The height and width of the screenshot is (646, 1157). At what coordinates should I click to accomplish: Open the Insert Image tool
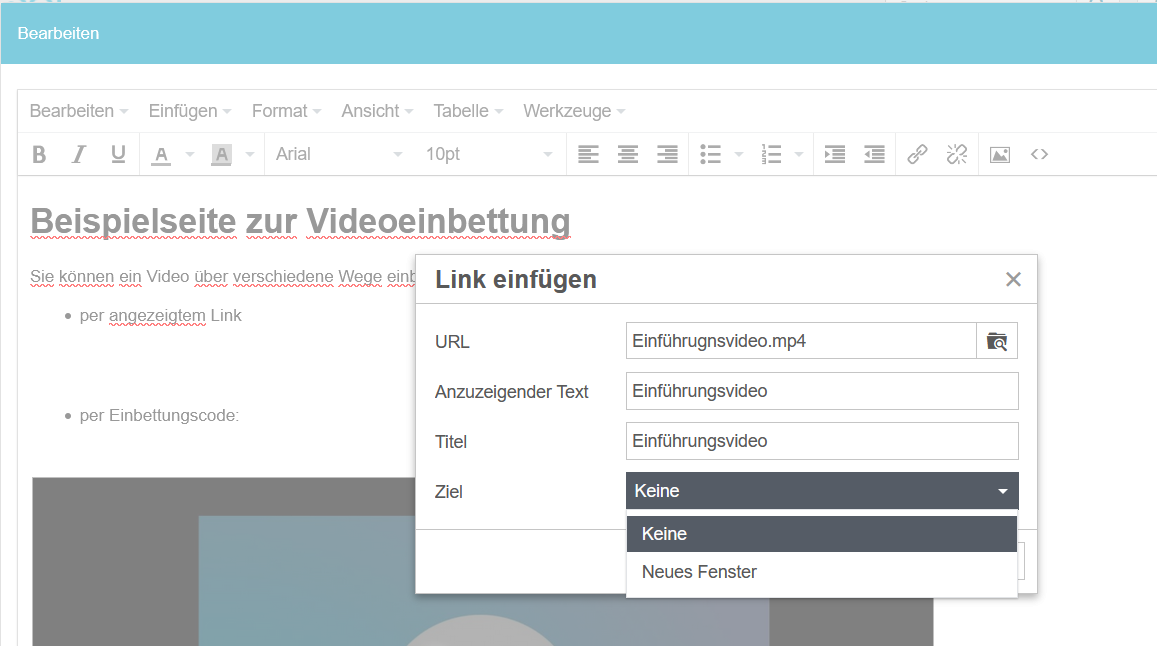[x=999, y=154]
